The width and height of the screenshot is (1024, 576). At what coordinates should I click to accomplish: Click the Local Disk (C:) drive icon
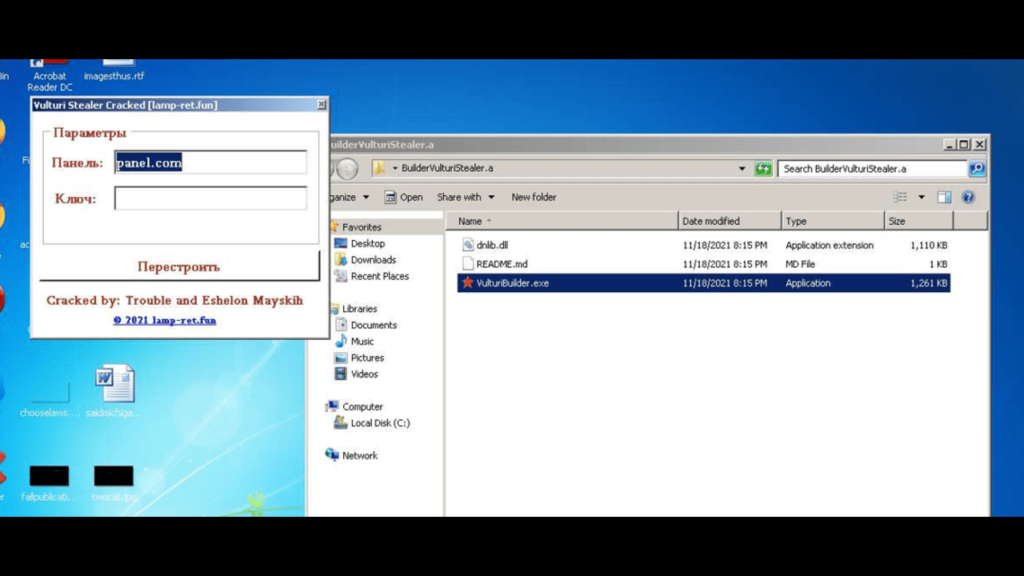(x=340, y=423)
